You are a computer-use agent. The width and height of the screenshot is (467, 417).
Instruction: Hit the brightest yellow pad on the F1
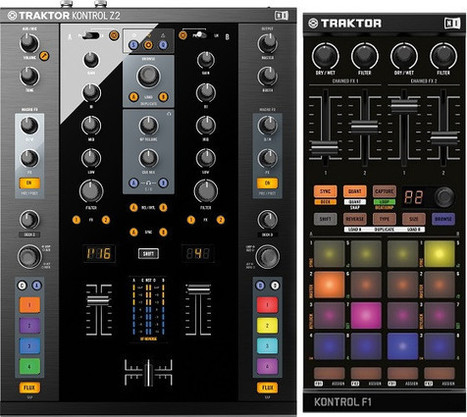coord(439,254)
